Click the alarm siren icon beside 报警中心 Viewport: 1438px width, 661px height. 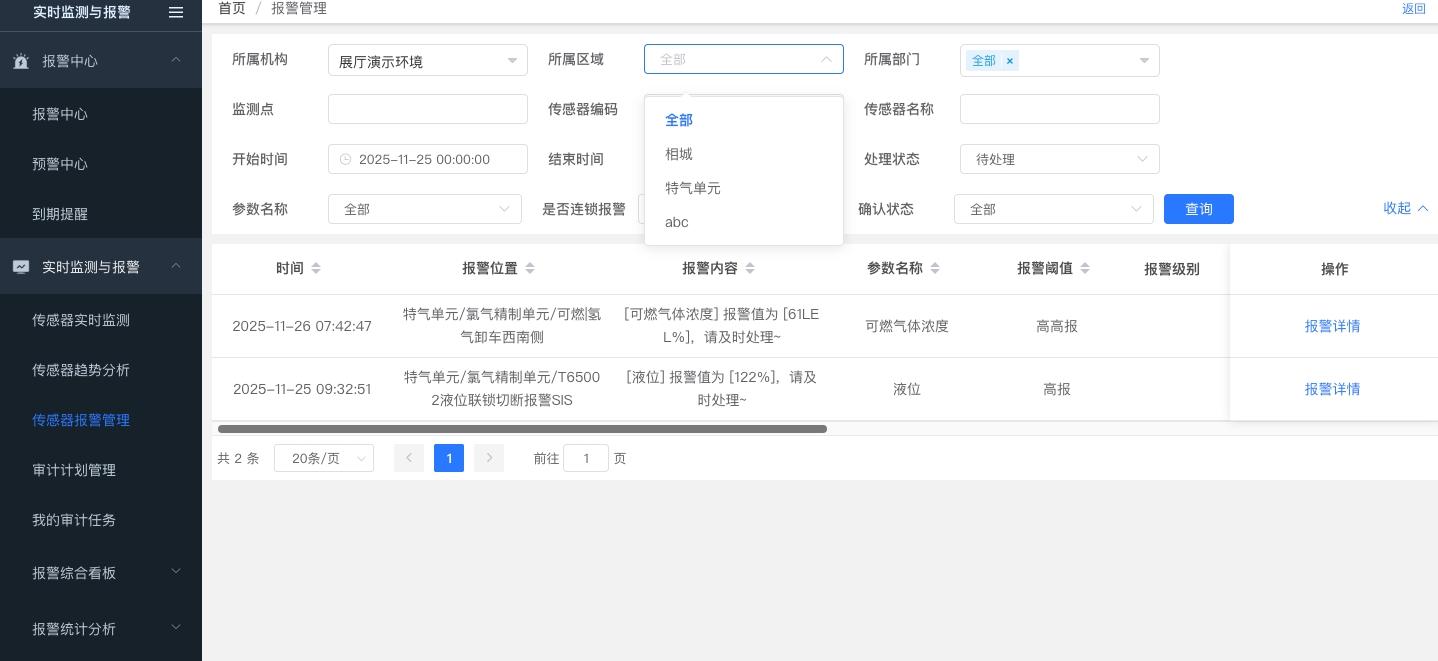click(x=21, y=61)
